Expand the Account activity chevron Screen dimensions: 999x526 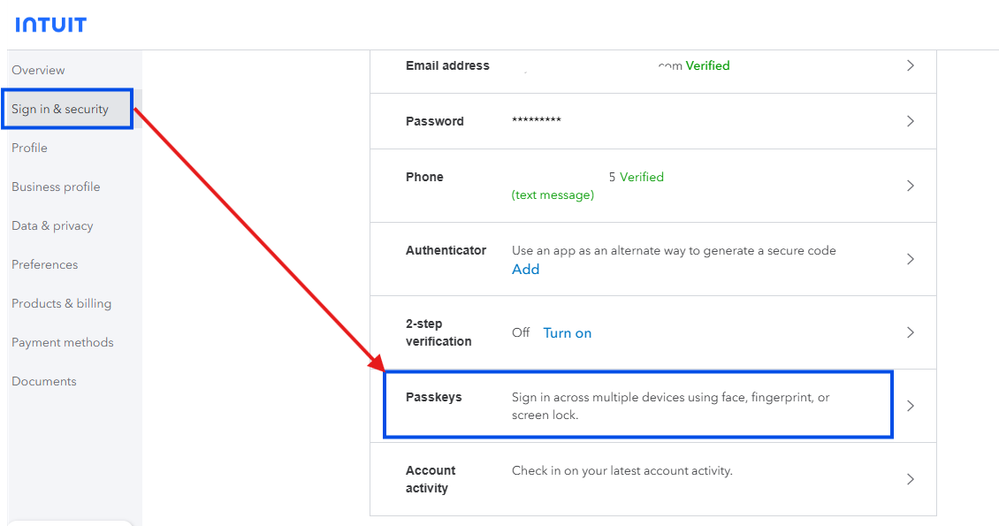(x=910, y=479)
